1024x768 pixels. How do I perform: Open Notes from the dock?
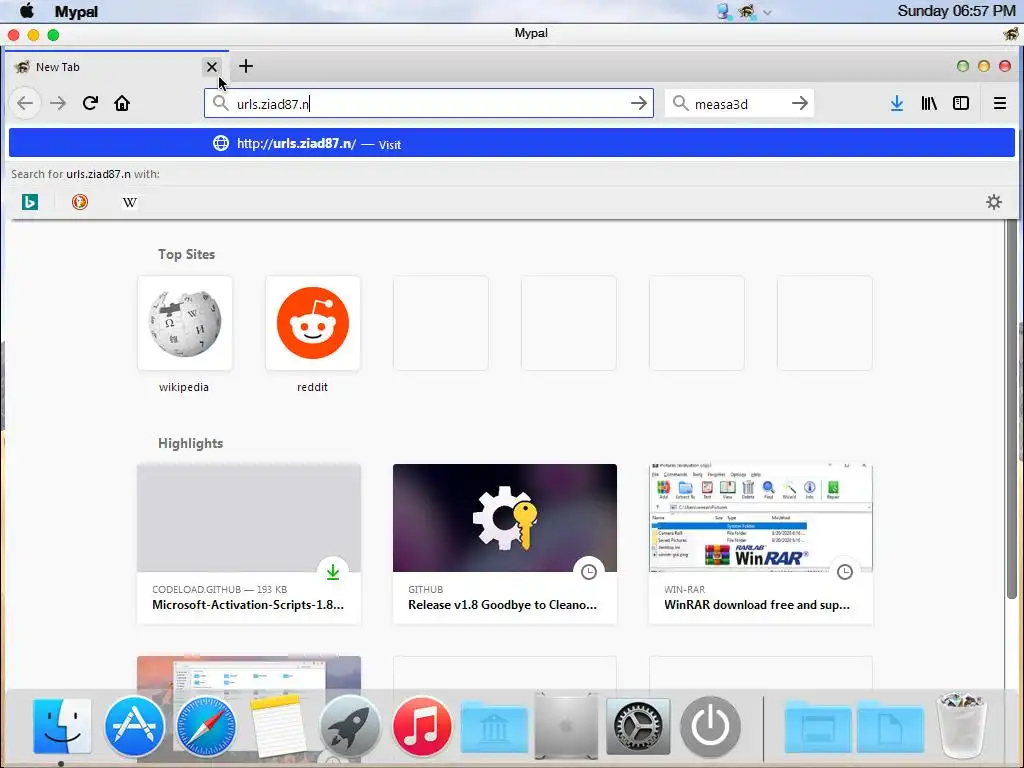278,726
